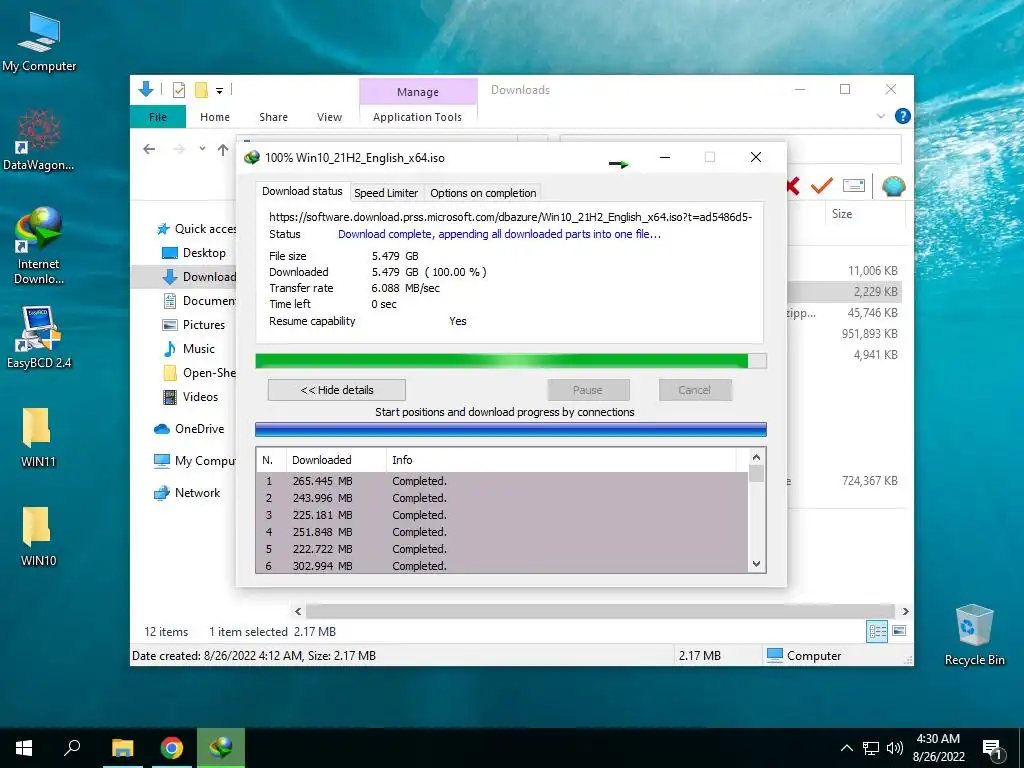Open taskbar search magnifier
This screenshot has width=1024, height=768.
pos(72,748)
